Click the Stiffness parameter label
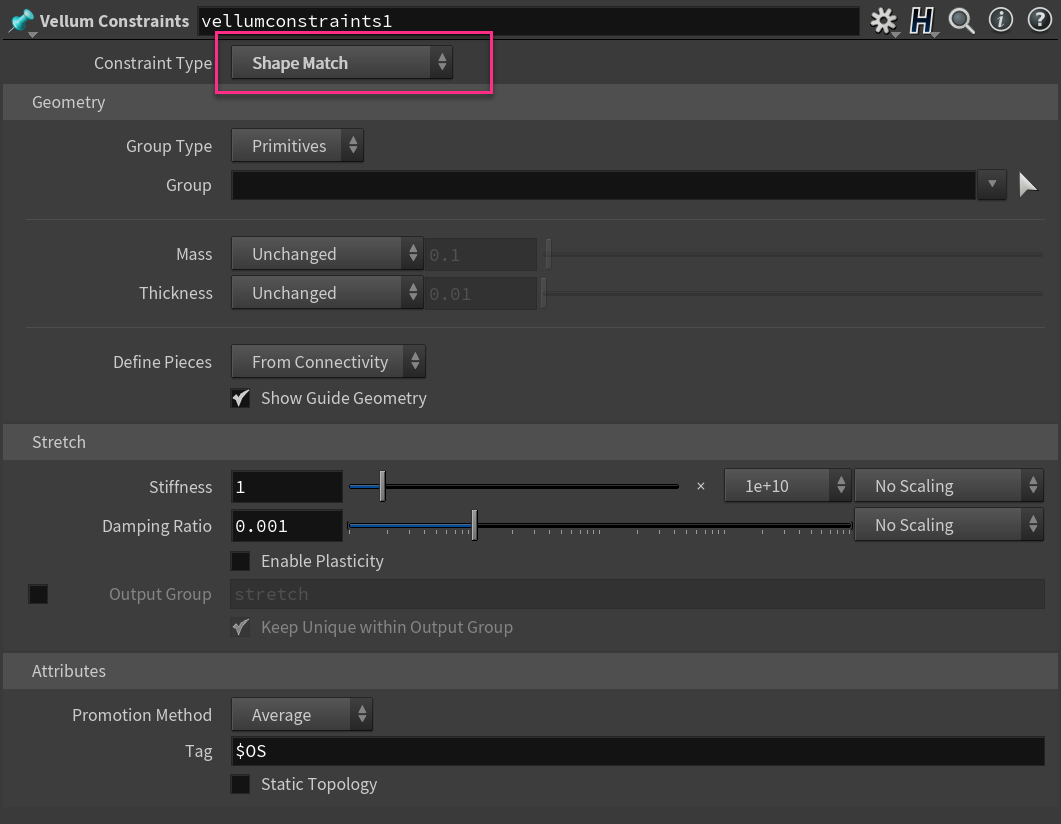Image resolution: width=1061 pixels, height=824 pixels. point(181,486)
